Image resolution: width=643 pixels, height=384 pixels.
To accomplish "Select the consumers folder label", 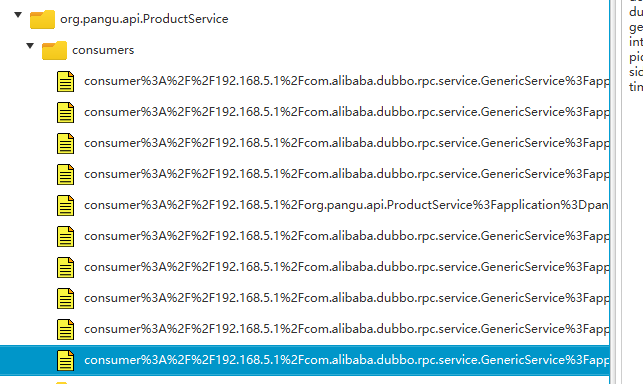I will click(x=103, y=50).
